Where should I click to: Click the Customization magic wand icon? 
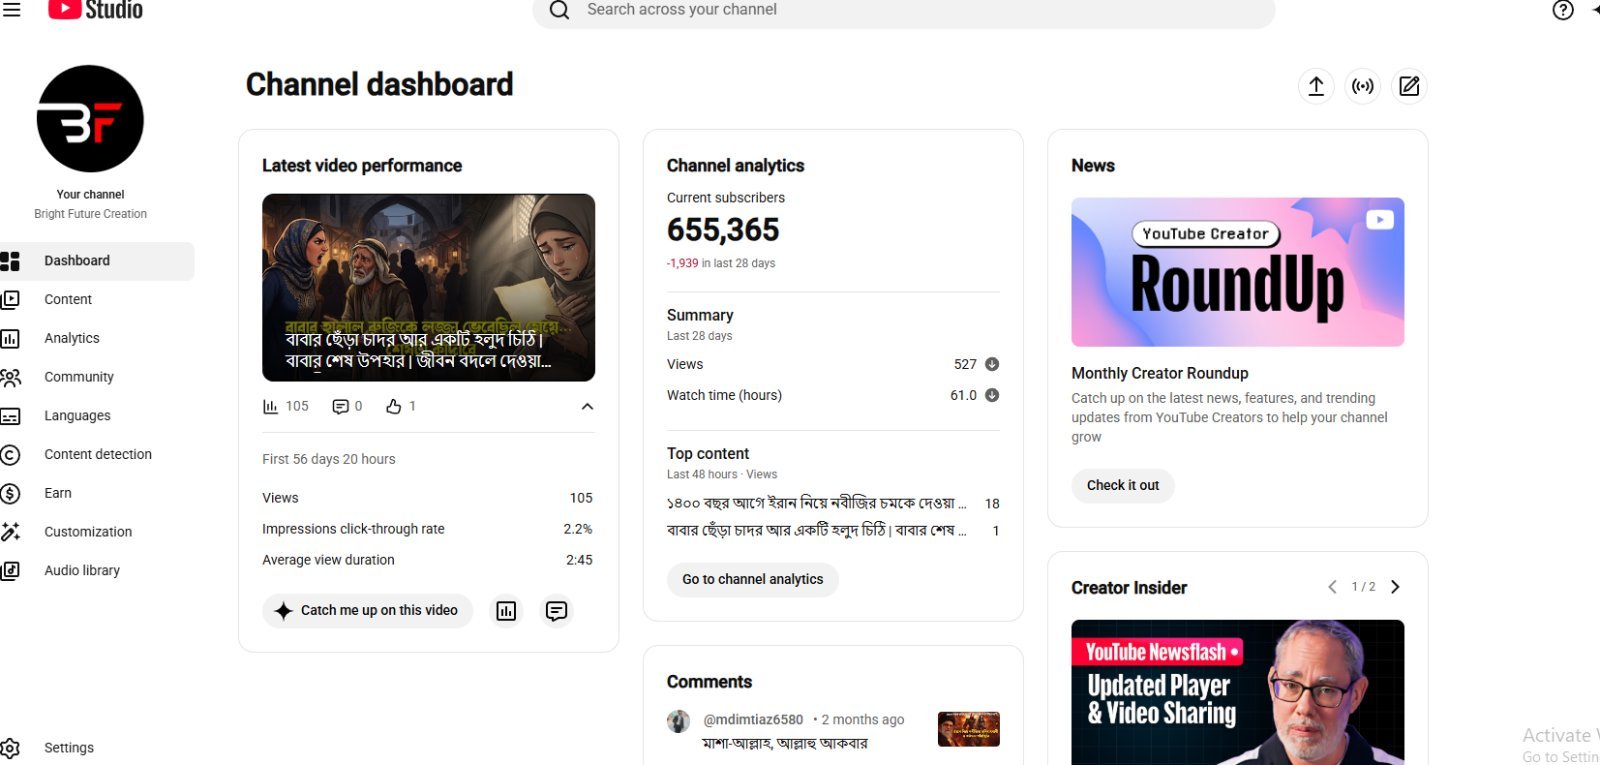10,532
